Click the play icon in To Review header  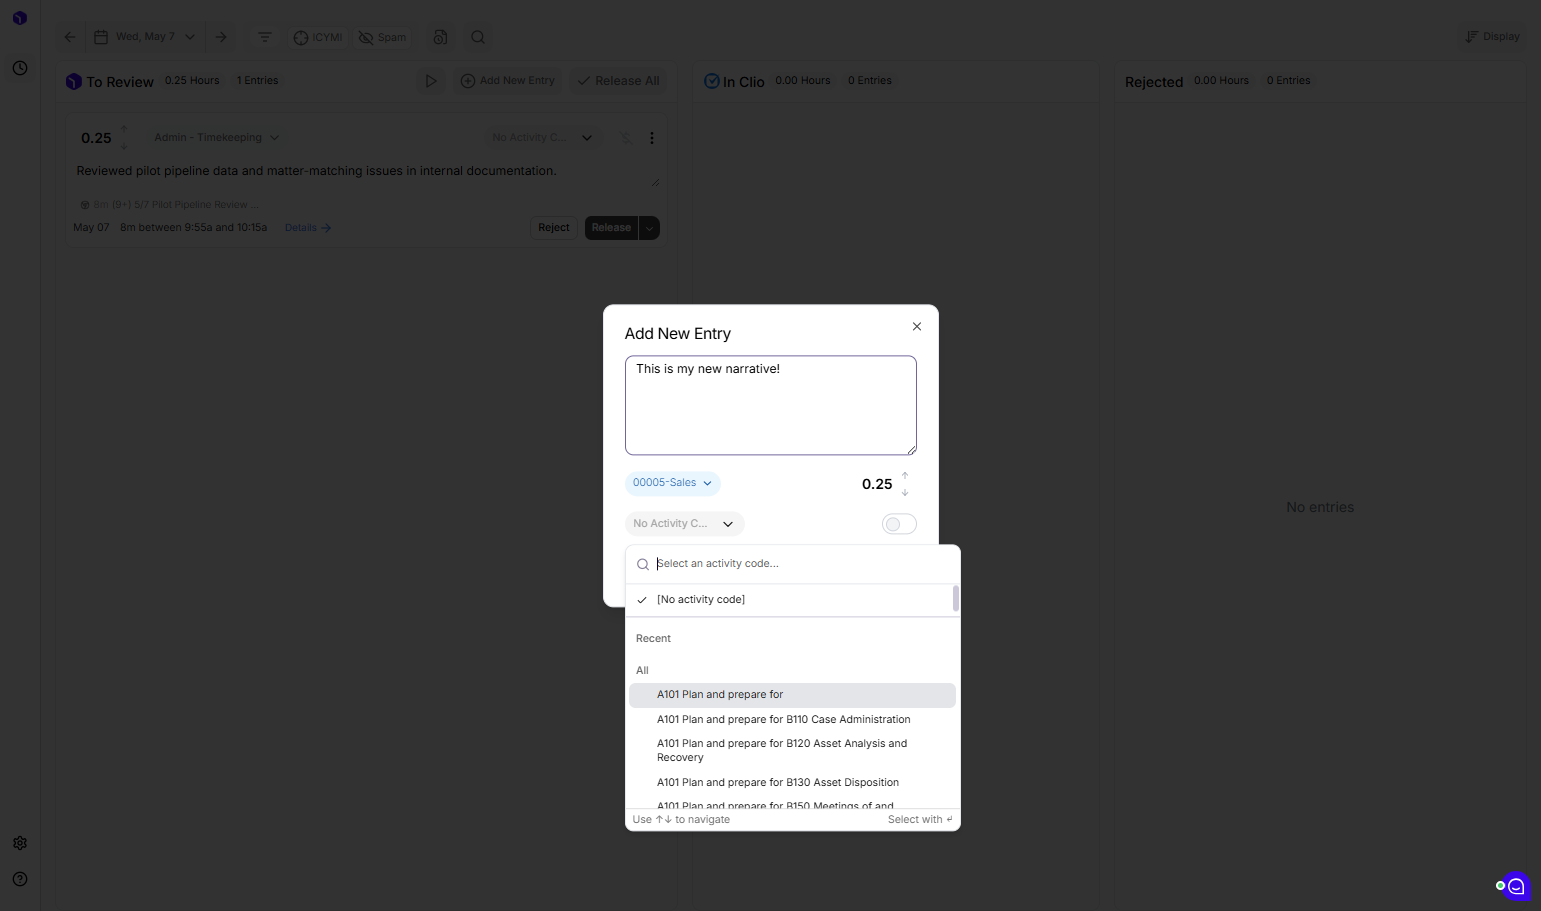pyautogui.click(x=431, y=81)
